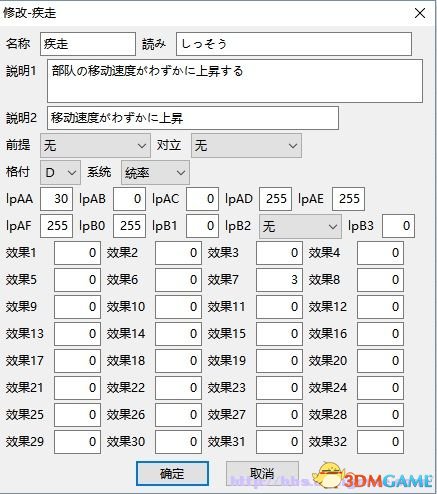The image size is (437, 494).
Task: Select the lpAD input field
Action: pos(276,199)
